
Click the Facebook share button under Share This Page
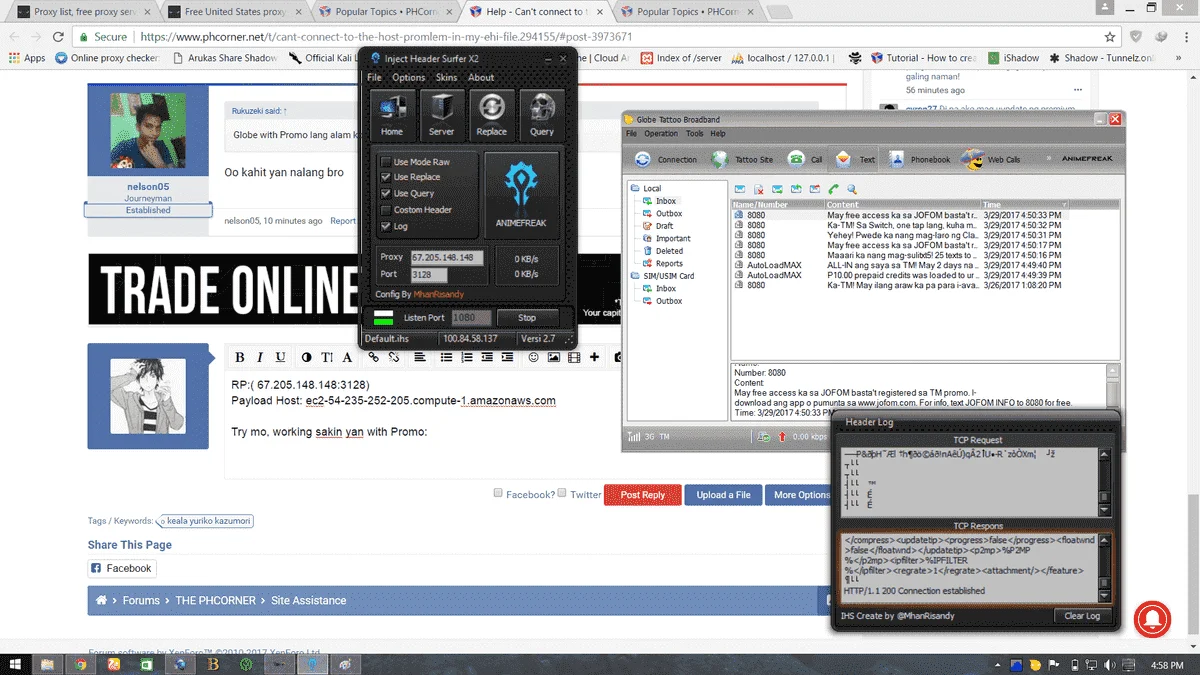[x=122, y=568]
